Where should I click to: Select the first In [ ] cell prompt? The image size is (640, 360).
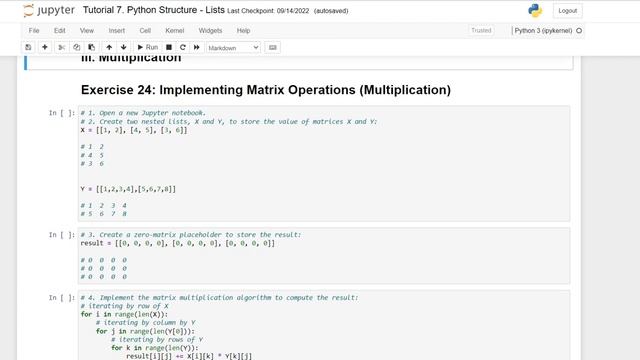click(62, 113)
